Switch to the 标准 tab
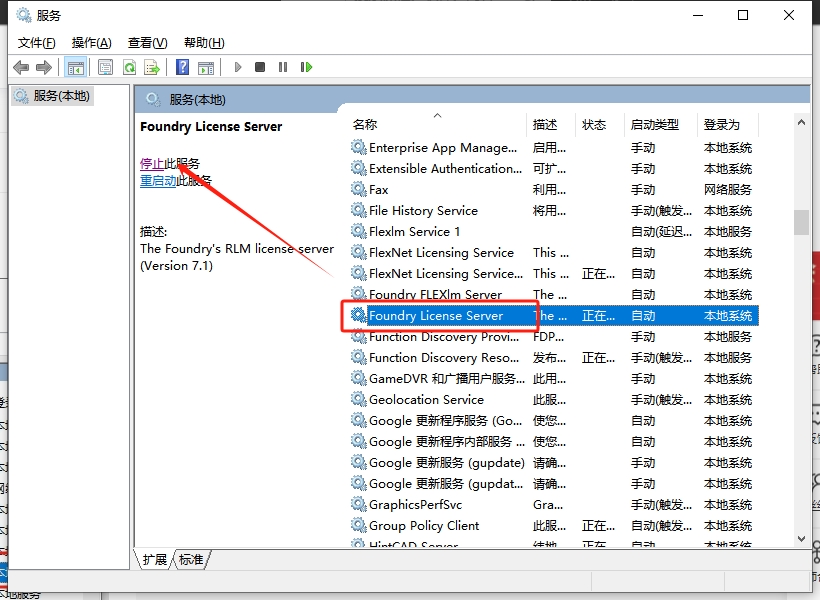Viewport: 820px width, 600px height. coord(191,560)
